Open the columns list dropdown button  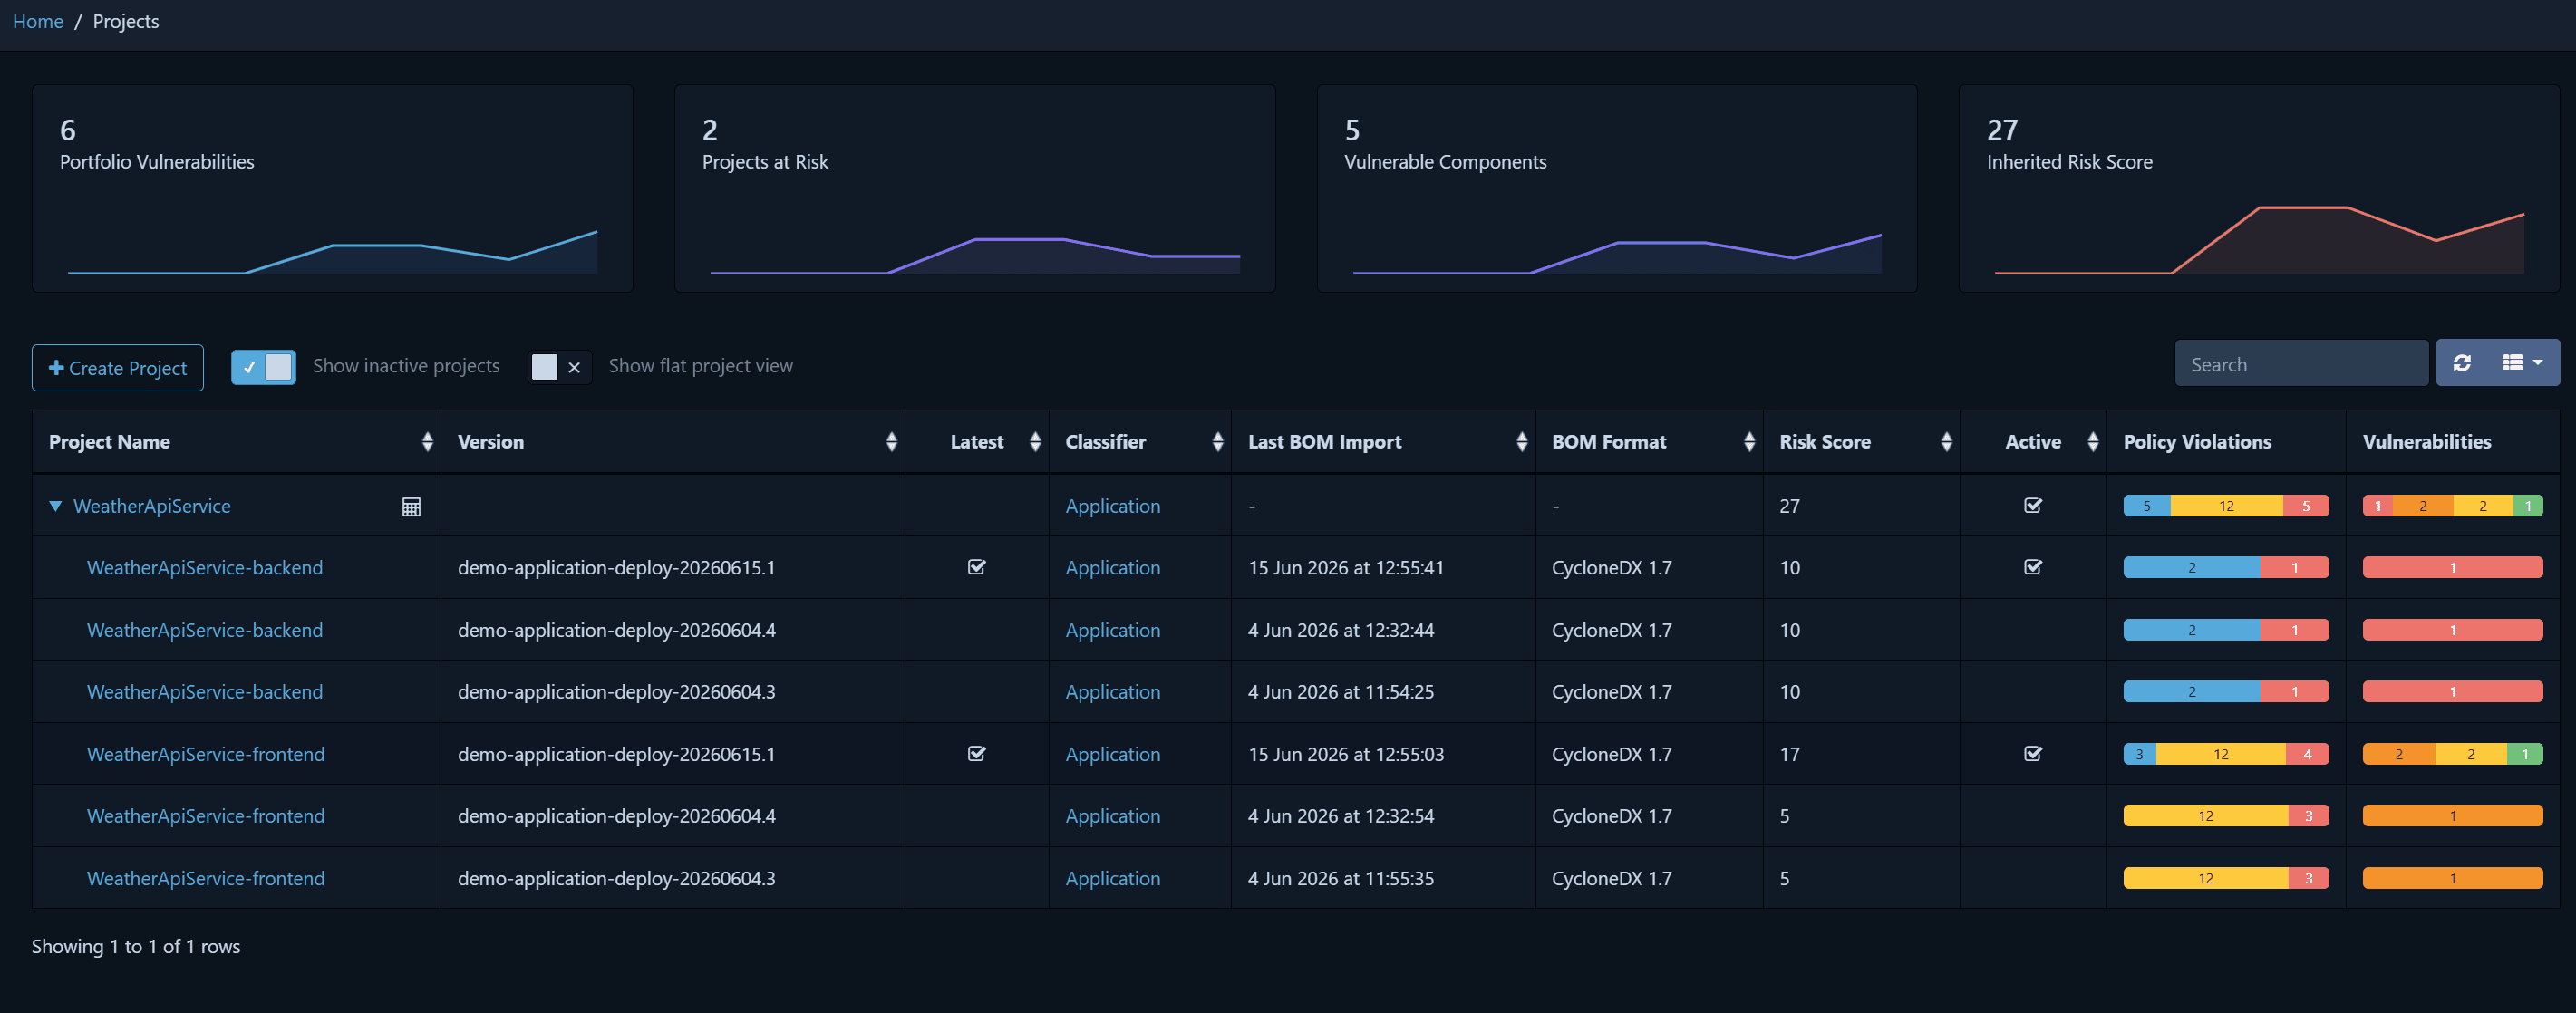2523,363
